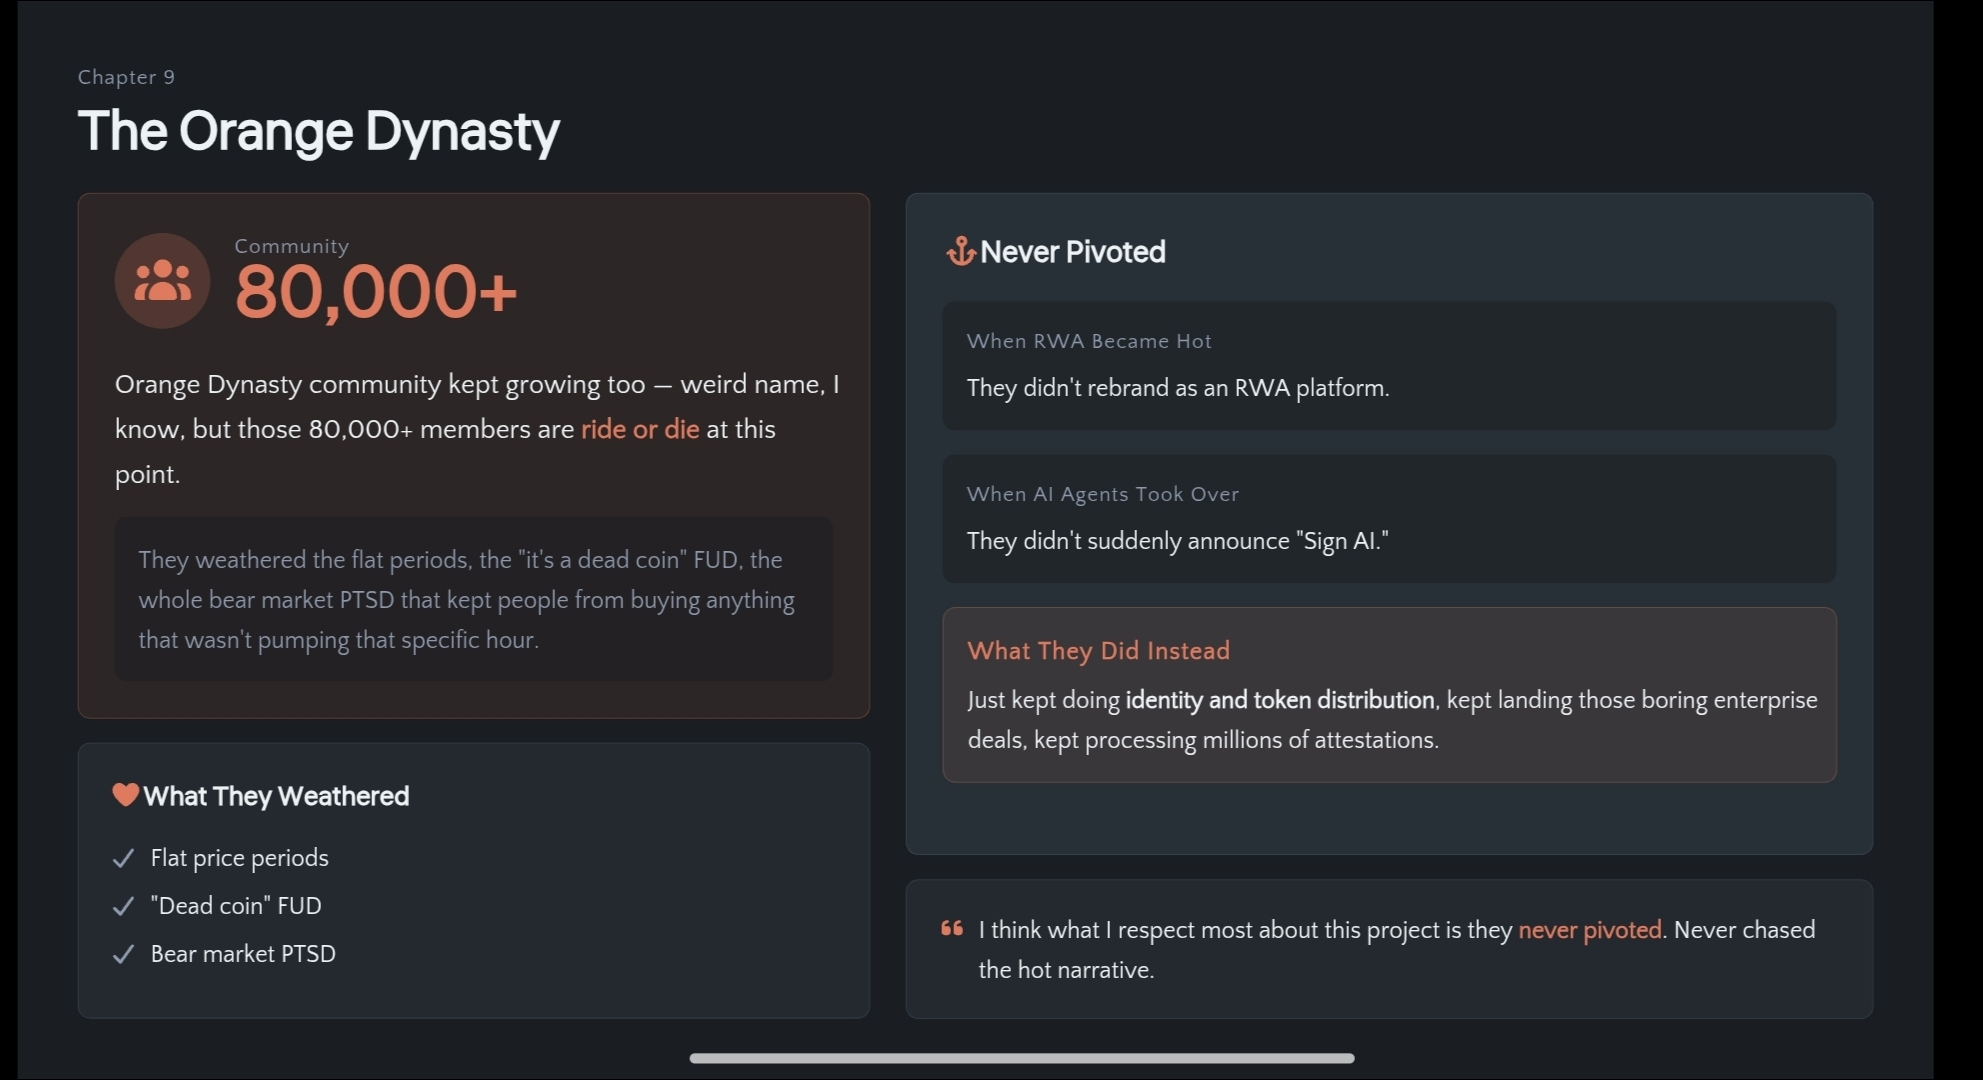Select the What They Did Instead card
This screenshot has height=1080, width=1983.
click(1389, 695)
